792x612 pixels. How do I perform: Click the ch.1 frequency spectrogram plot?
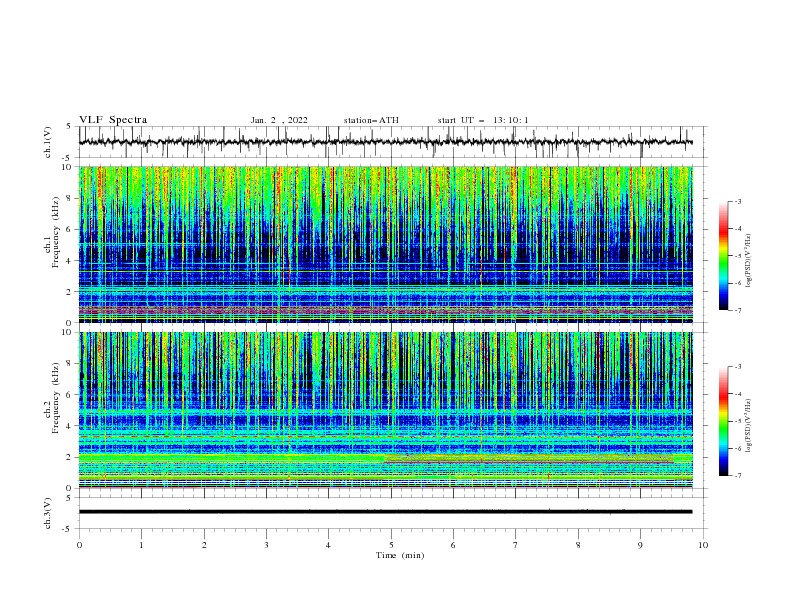pos(386,244)
